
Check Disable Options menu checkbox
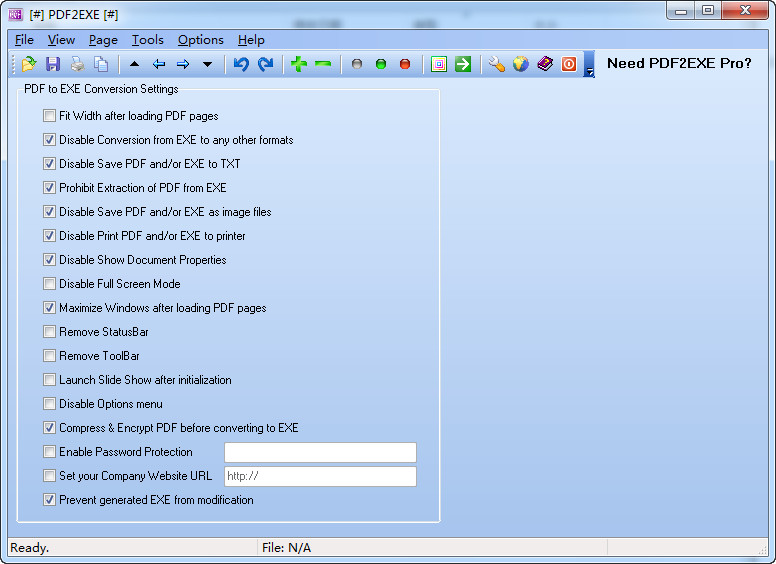coord(49,404)
